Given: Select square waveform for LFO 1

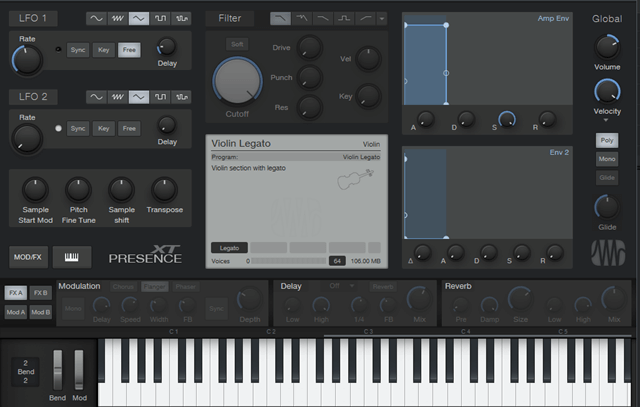Looking at the screenshot, I should [x=160, y=18].
